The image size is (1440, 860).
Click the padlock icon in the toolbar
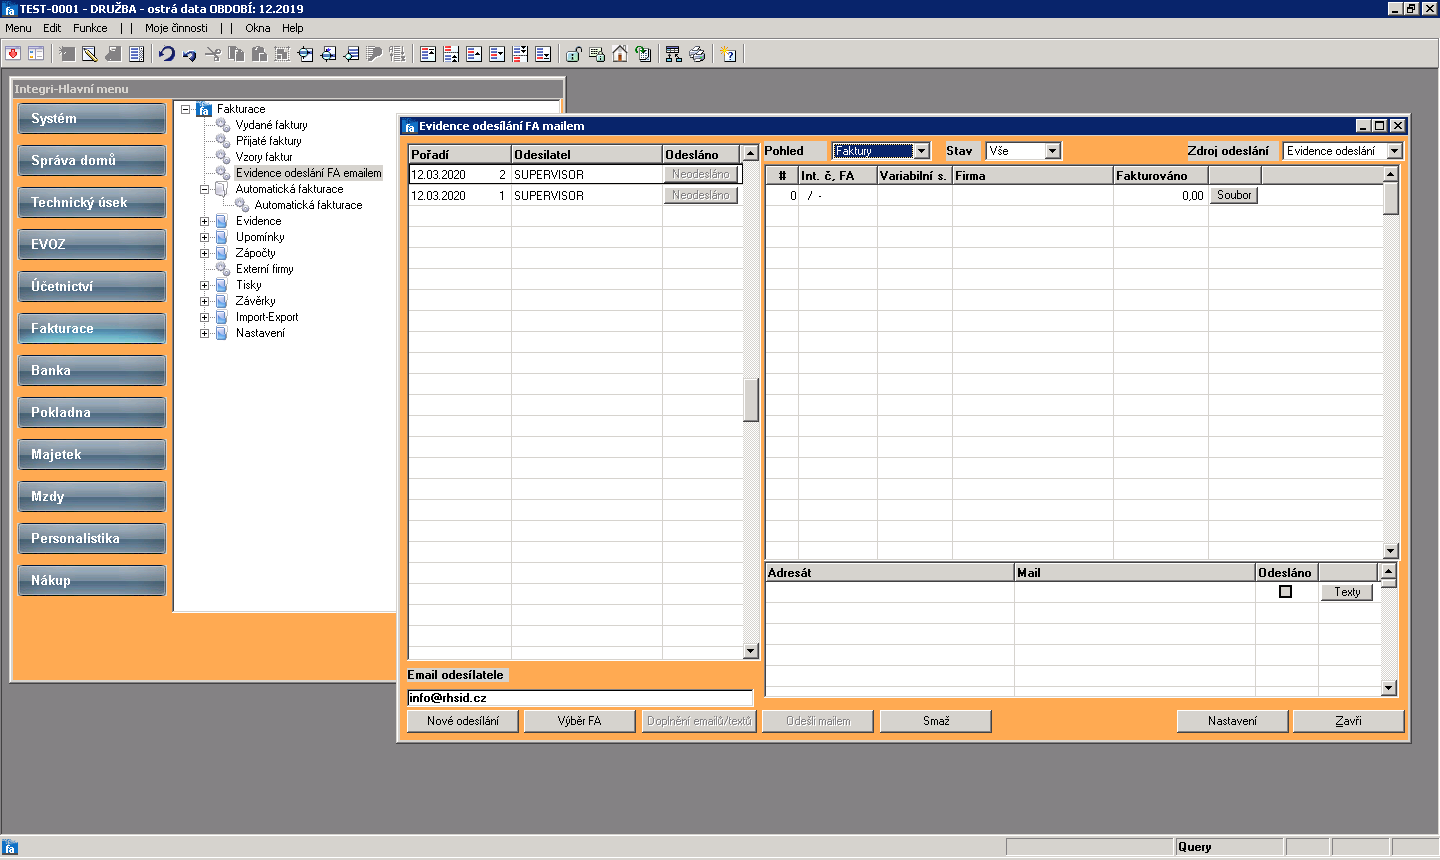click(574, 54)
